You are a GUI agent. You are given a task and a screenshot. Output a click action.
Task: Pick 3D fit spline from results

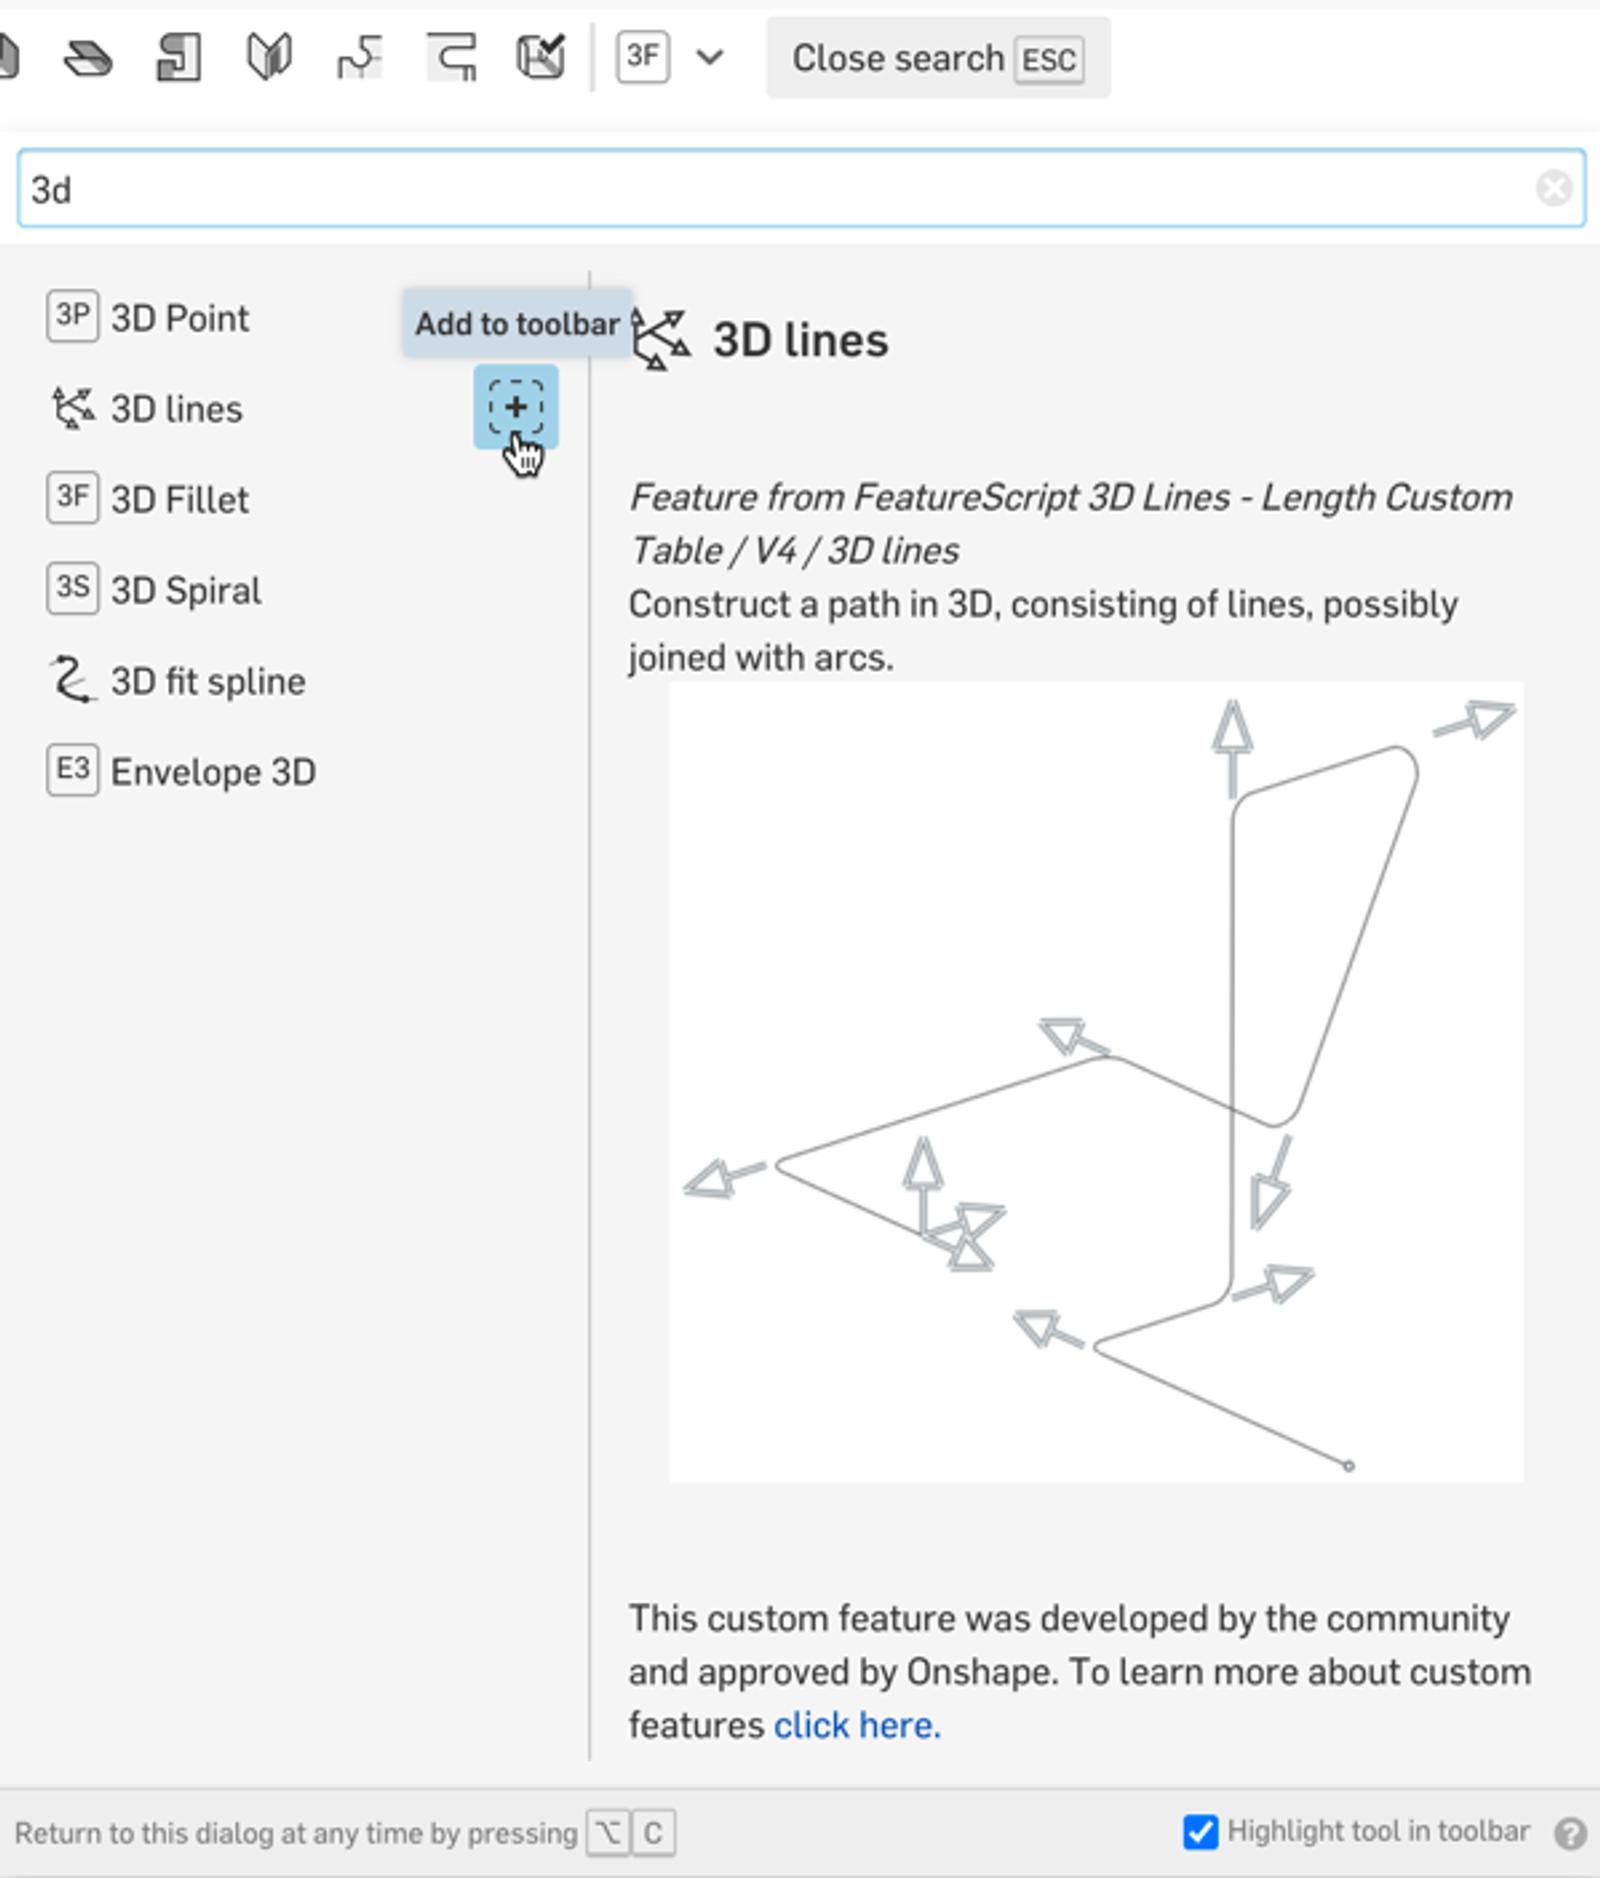pos(207,681)
